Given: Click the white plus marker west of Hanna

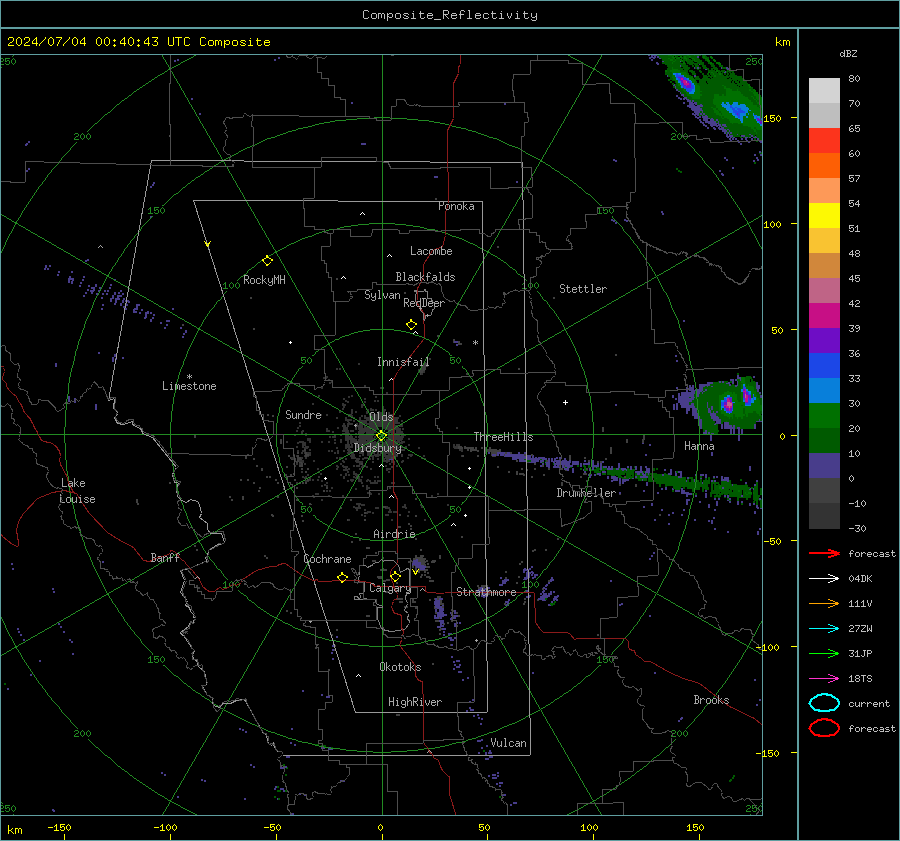Looking at the screenshot, I should [565, 402].
